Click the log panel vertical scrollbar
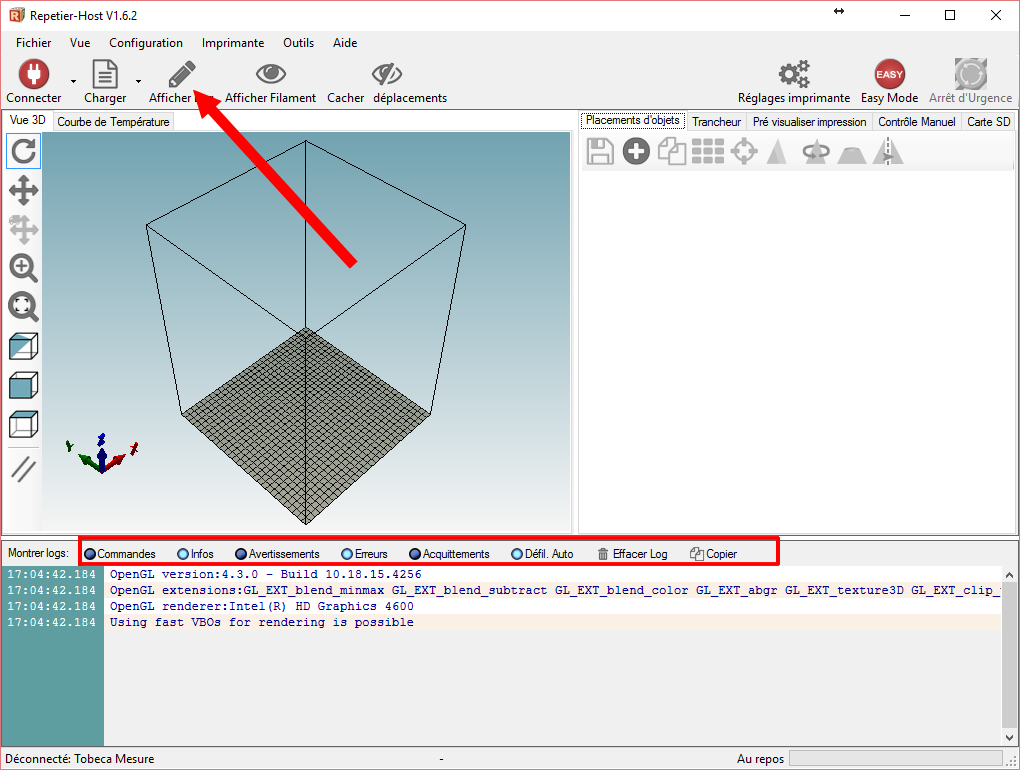 click(1009, 655)
